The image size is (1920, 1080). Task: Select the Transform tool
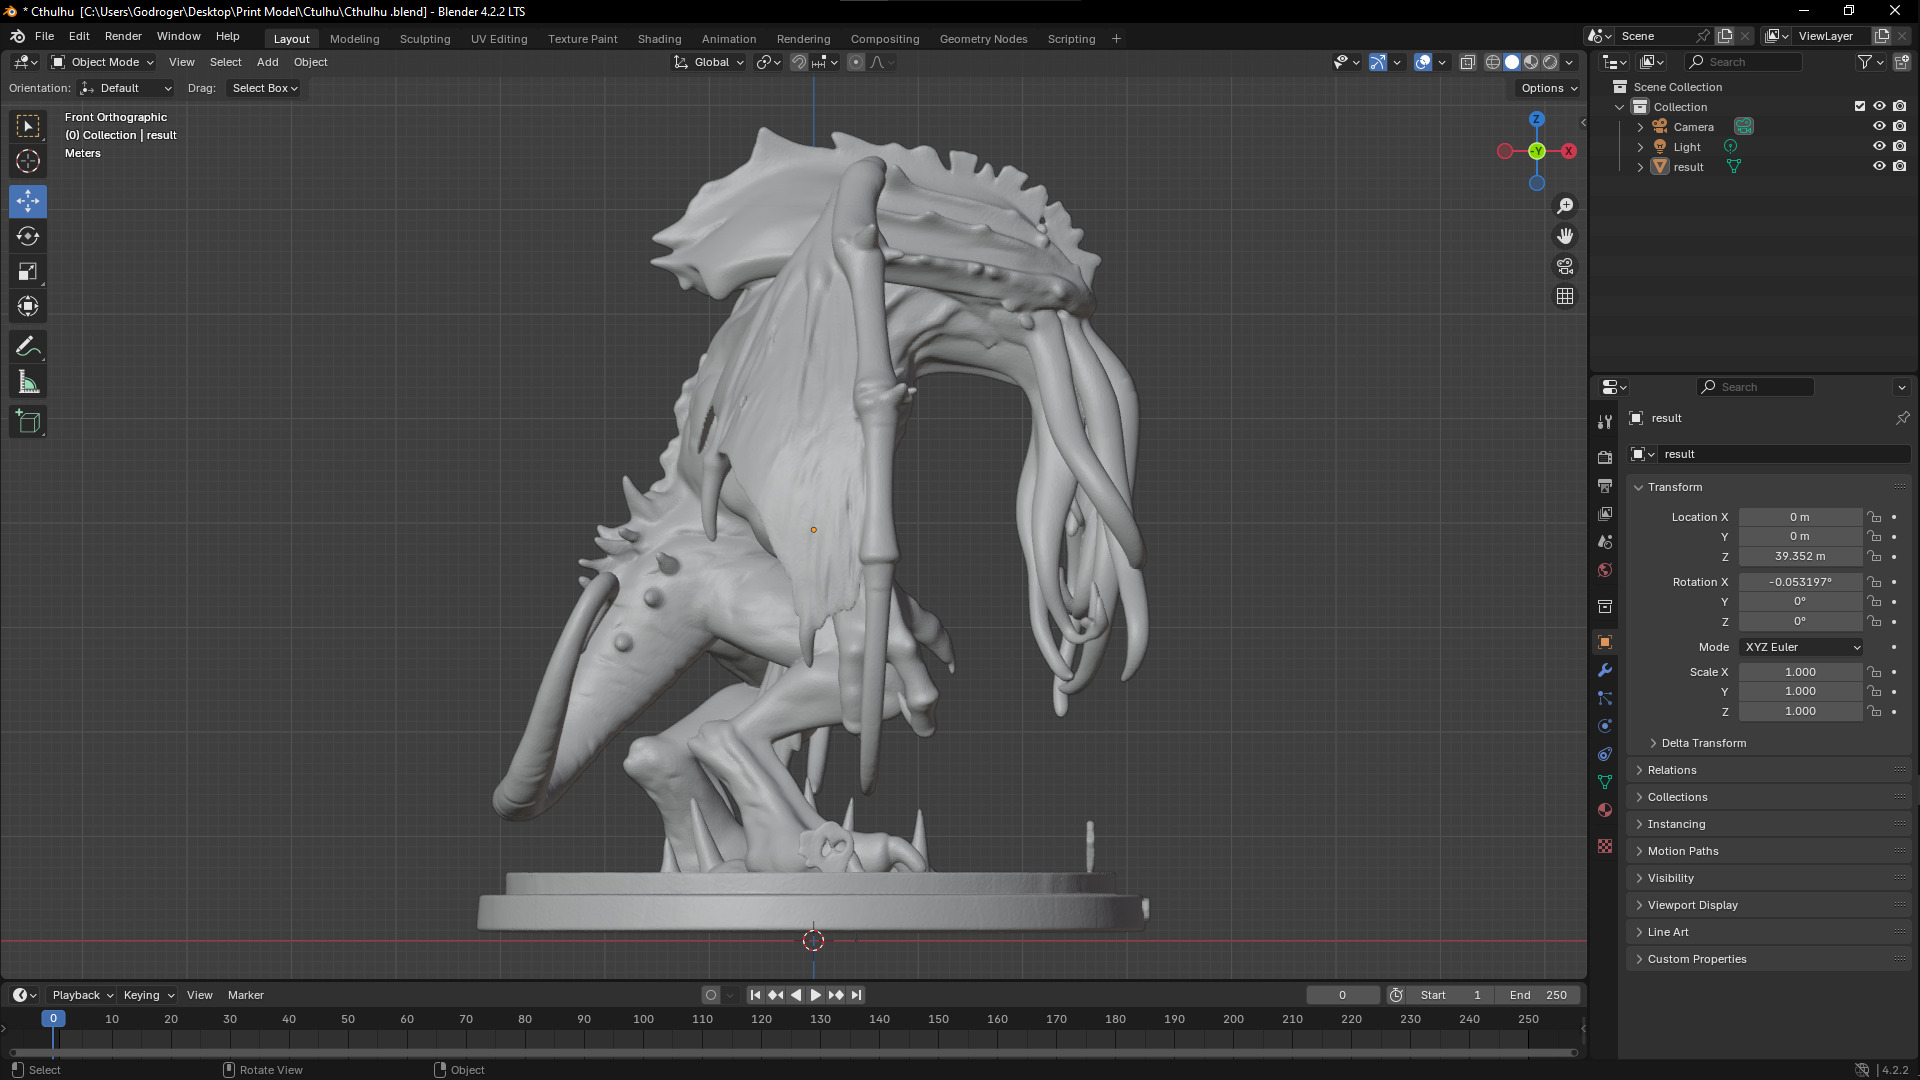pyautogui.click(x=28, y=306)
